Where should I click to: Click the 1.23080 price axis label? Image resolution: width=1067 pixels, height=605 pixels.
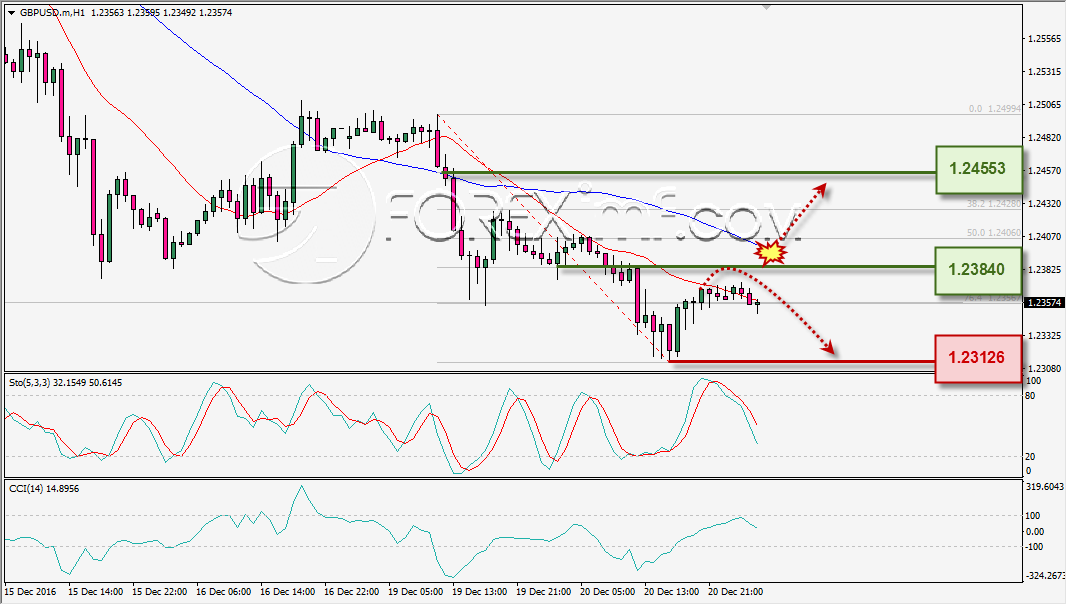(1046, 368)
